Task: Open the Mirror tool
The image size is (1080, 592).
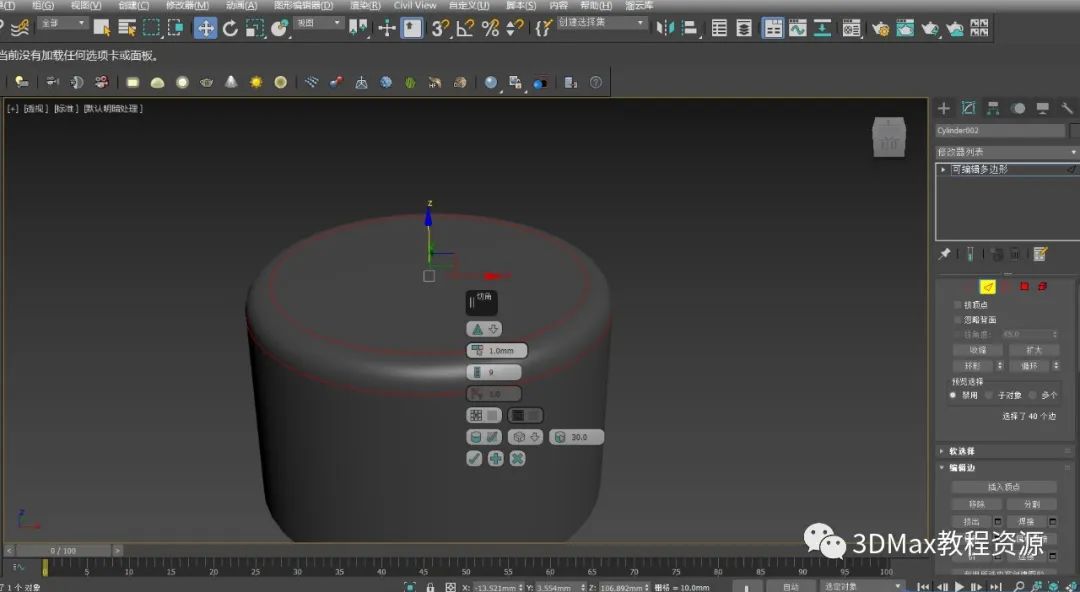Action: click(666, 28)
